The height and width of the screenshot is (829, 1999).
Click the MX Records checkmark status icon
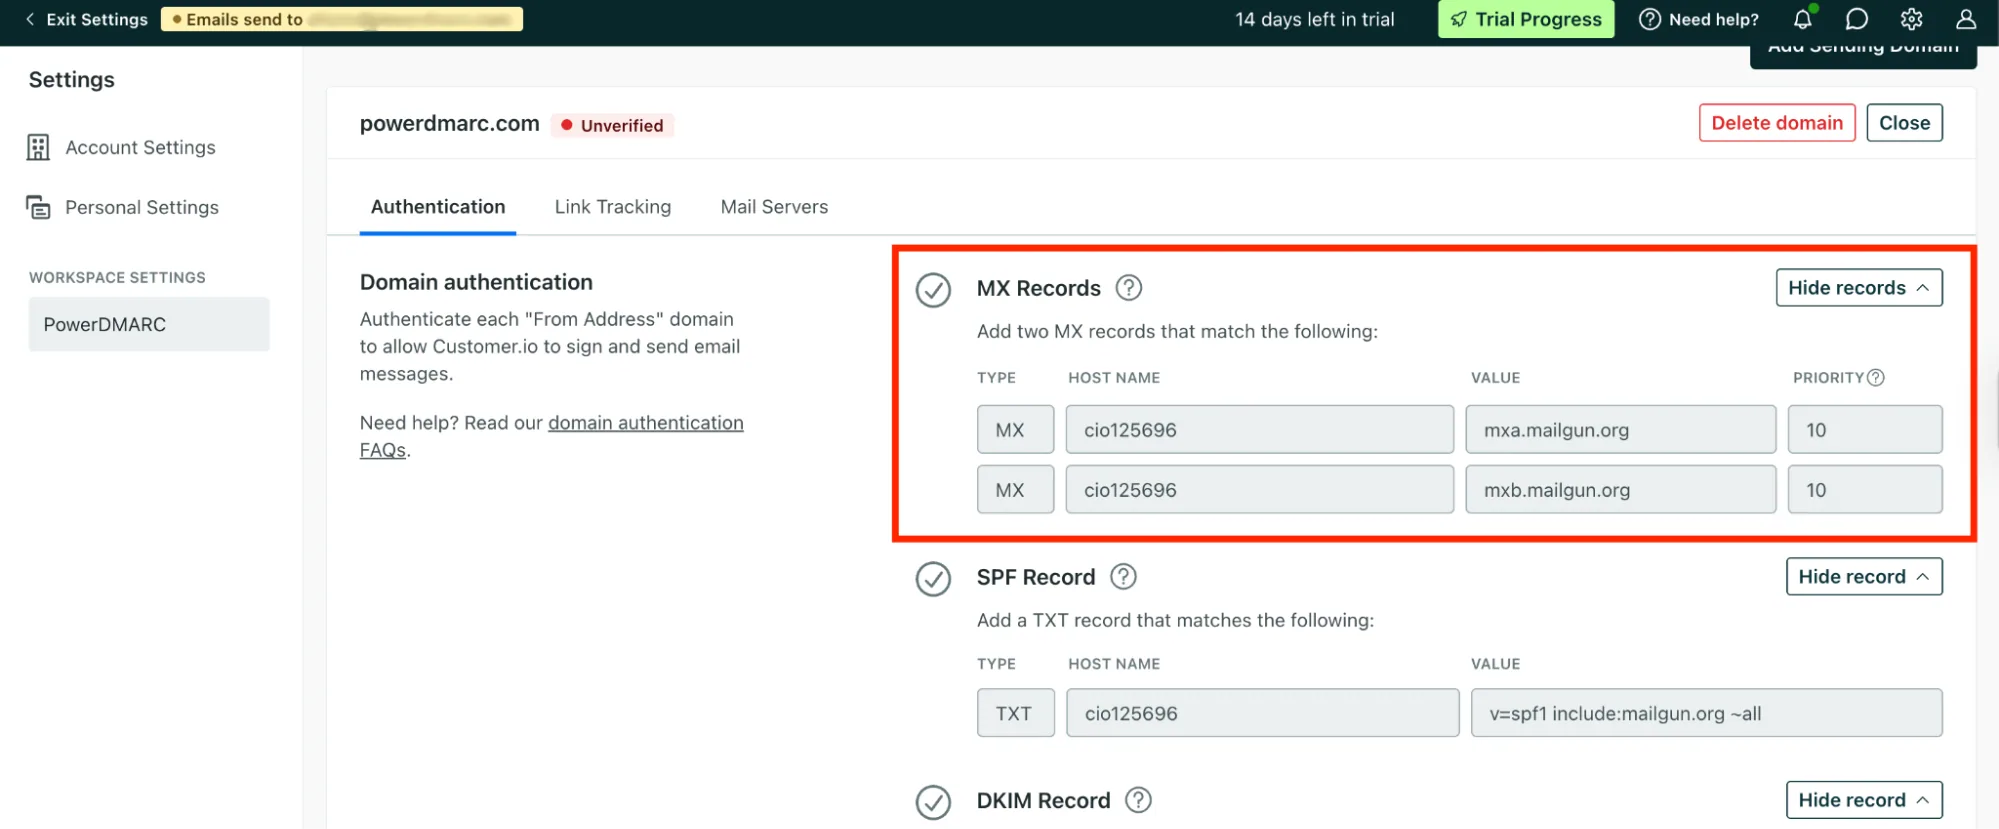(933, 290)
